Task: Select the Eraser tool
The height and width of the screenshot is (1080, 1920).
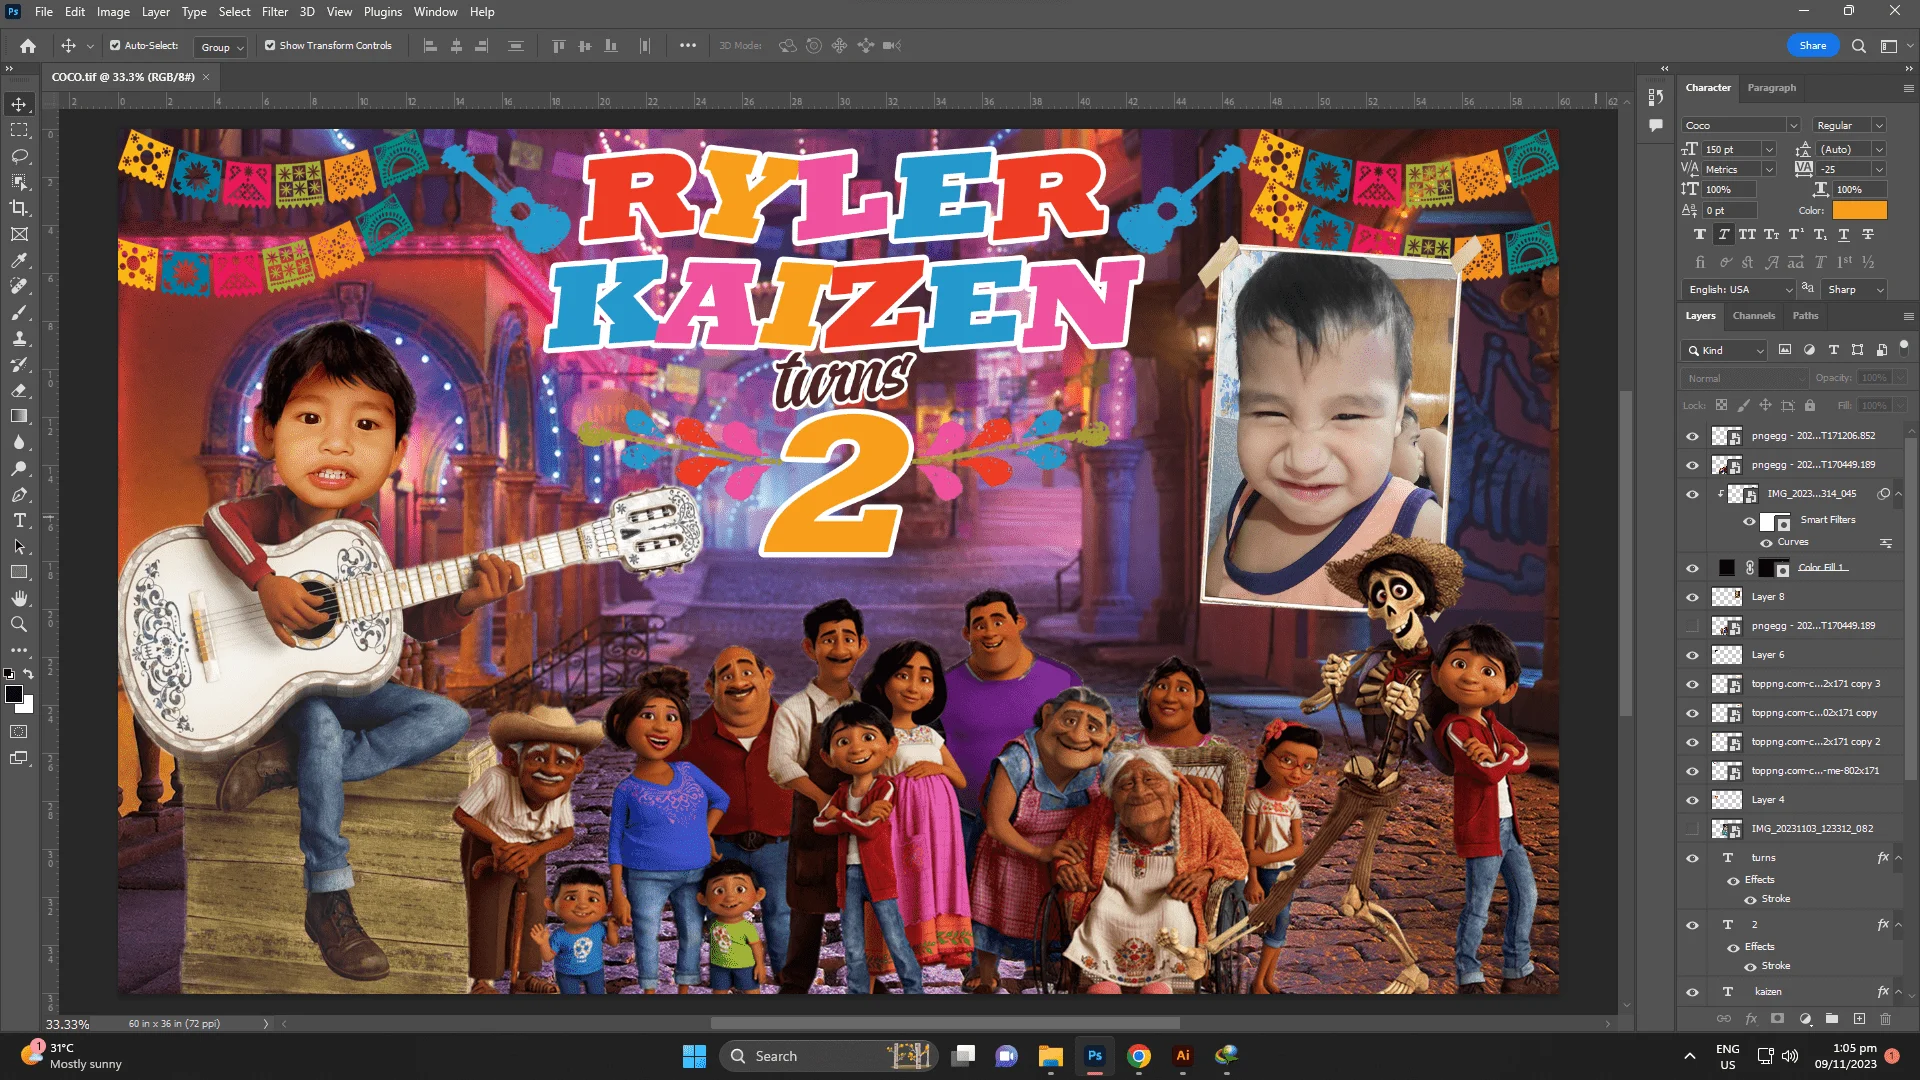Action: click(x=19, y=390)
